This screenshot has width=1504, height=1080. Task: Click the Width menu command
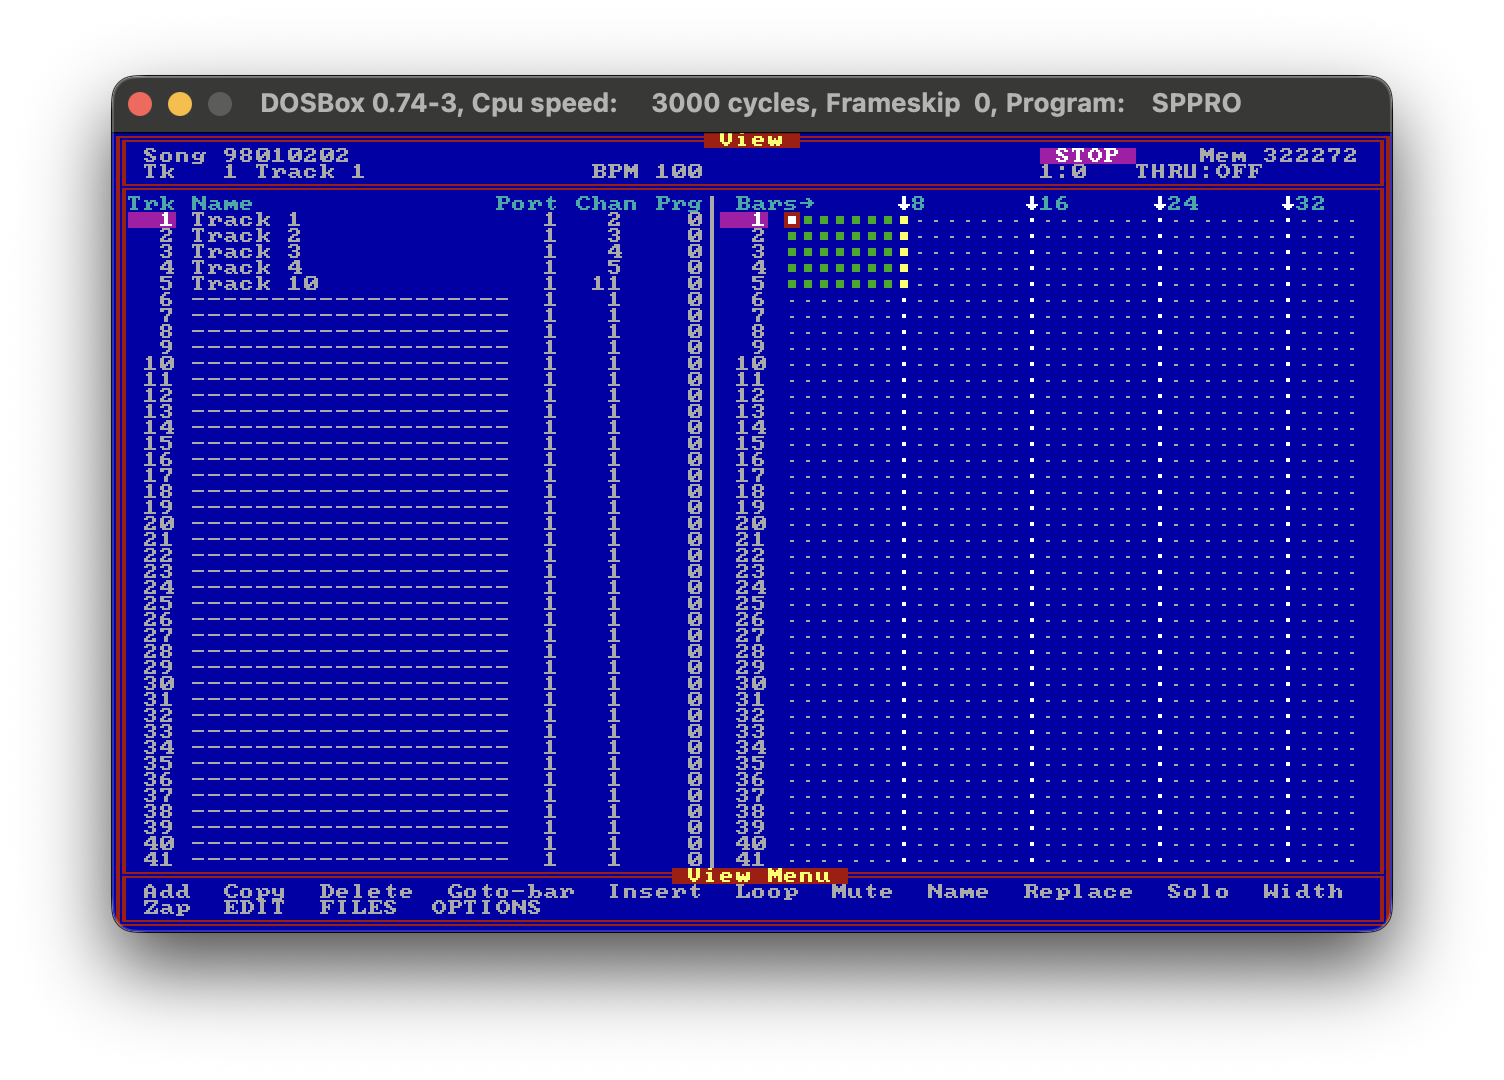tap(1303, 891)
